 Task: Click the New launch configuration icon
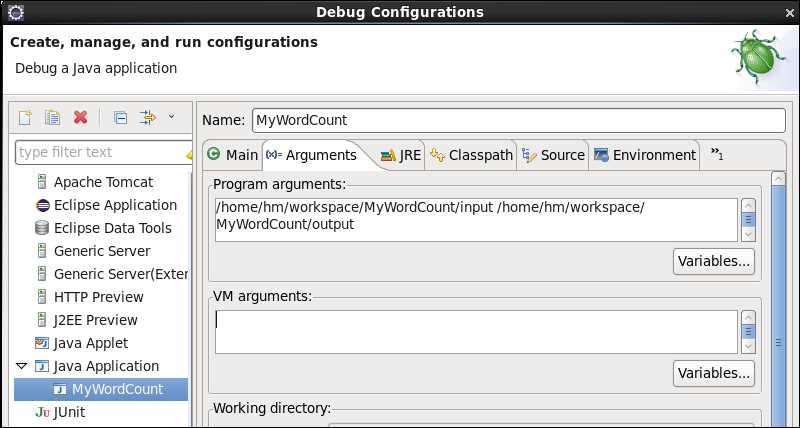click(x=26, y=117)
